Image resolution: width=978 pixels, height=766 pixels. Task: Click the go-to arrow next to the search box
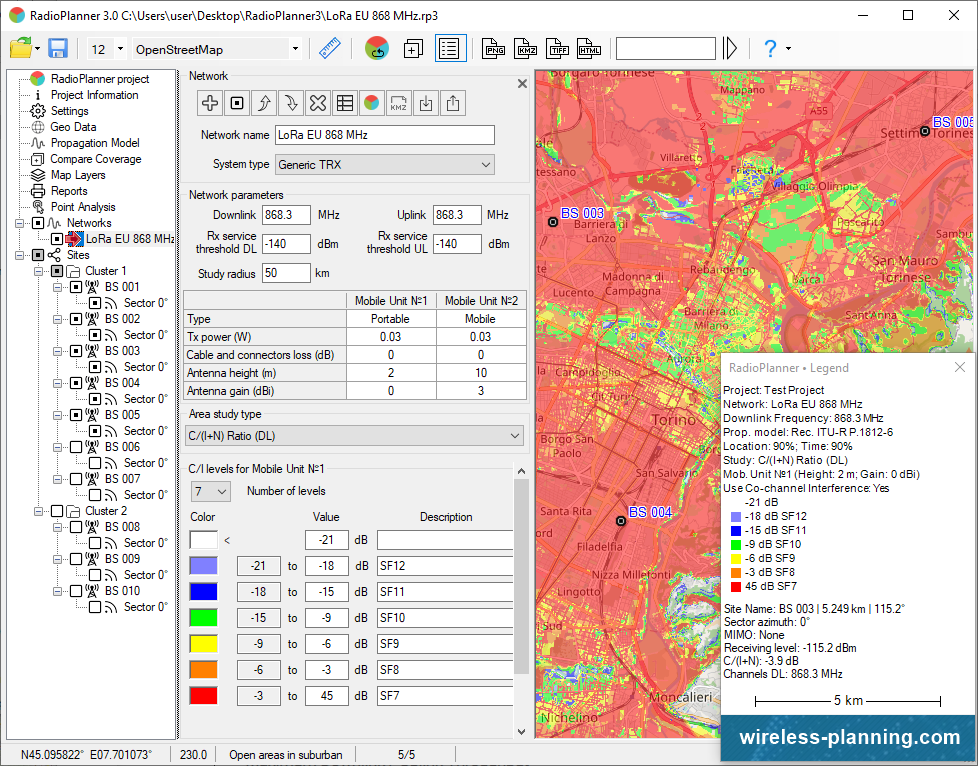[730, 48]
